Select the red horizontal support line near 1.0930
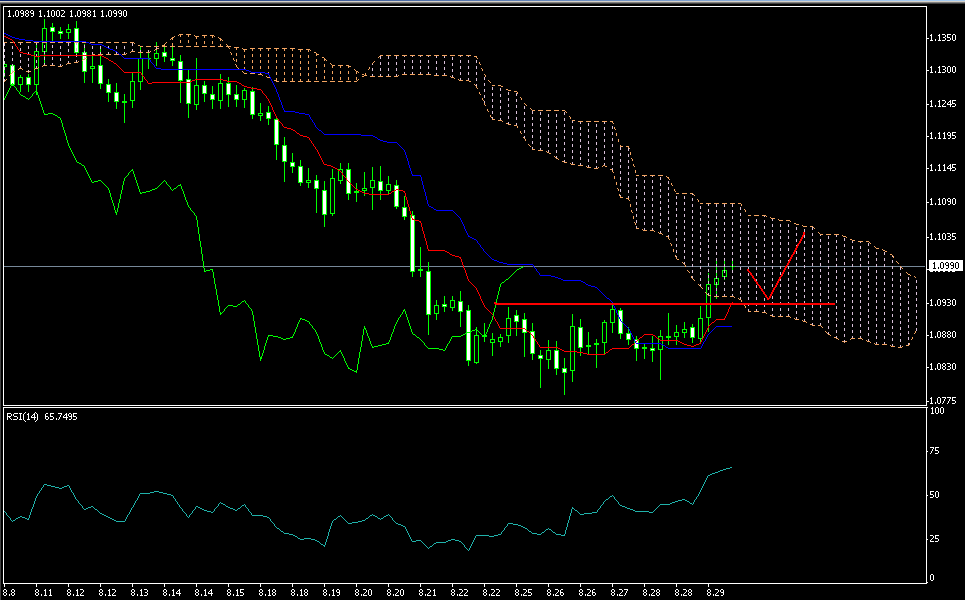 pos(665,304)
